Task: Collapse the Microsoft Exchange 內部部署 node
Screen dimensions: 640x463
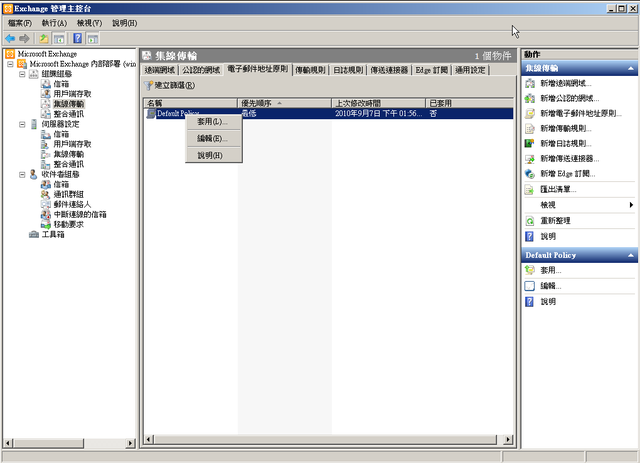Action: [10, 64]
